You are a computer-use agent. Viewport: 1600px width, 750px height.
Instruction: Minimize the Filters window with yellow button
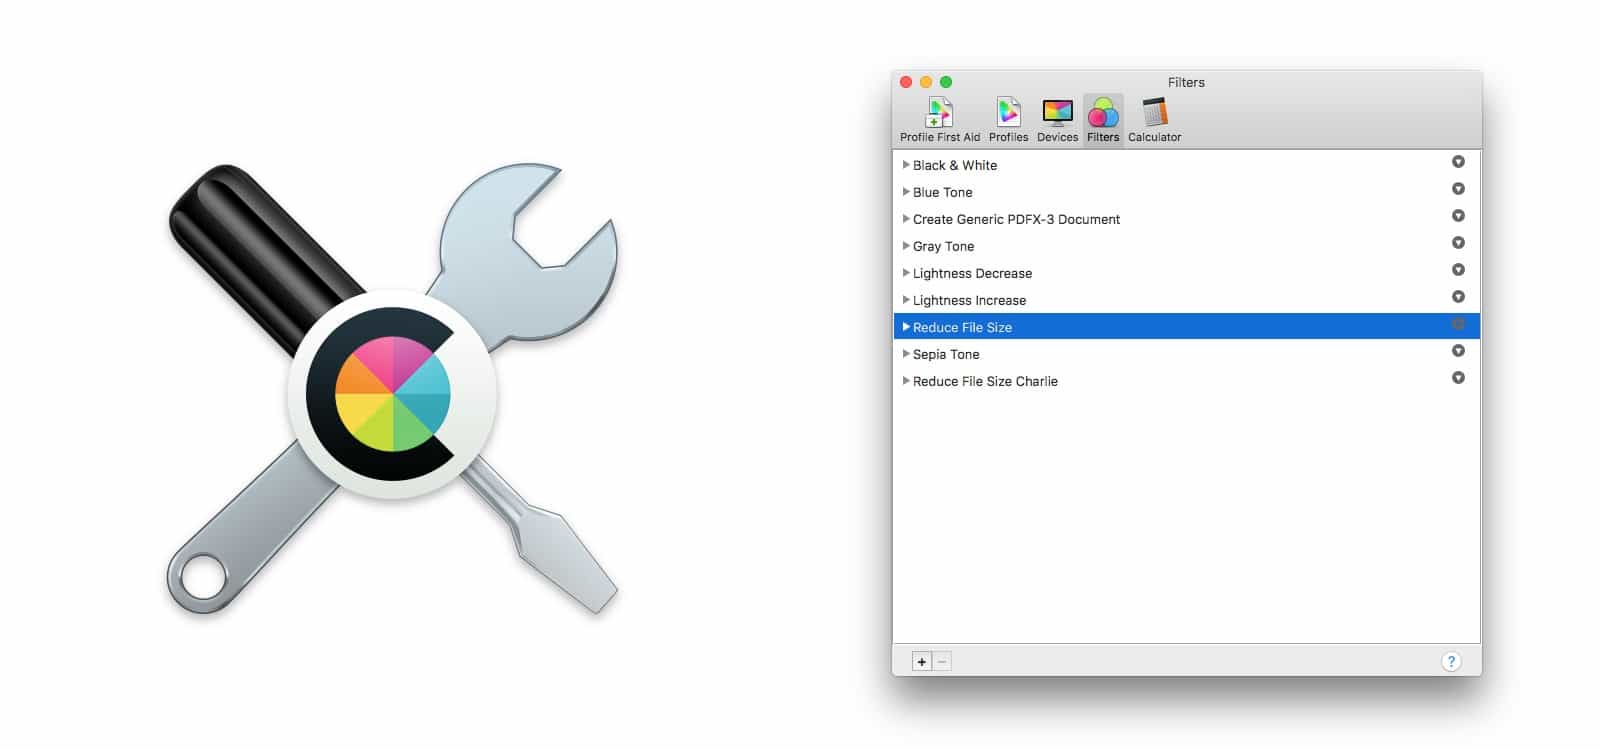926,82
